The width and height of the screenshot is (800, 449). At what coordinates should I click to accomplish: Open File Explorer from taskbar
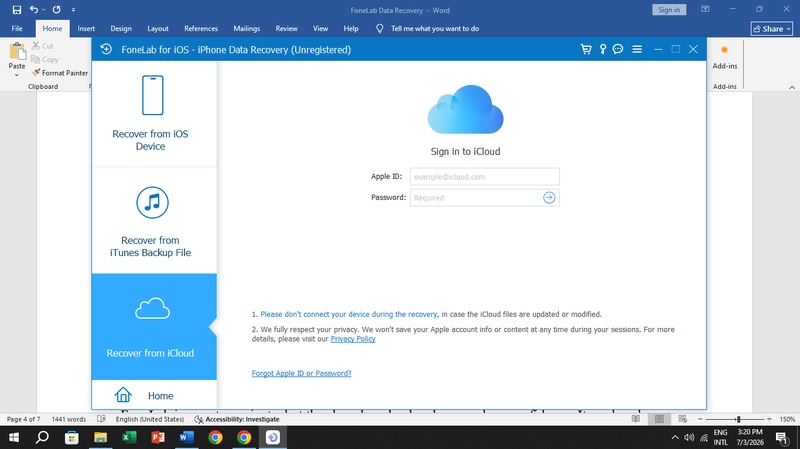(x=100, y=437)
